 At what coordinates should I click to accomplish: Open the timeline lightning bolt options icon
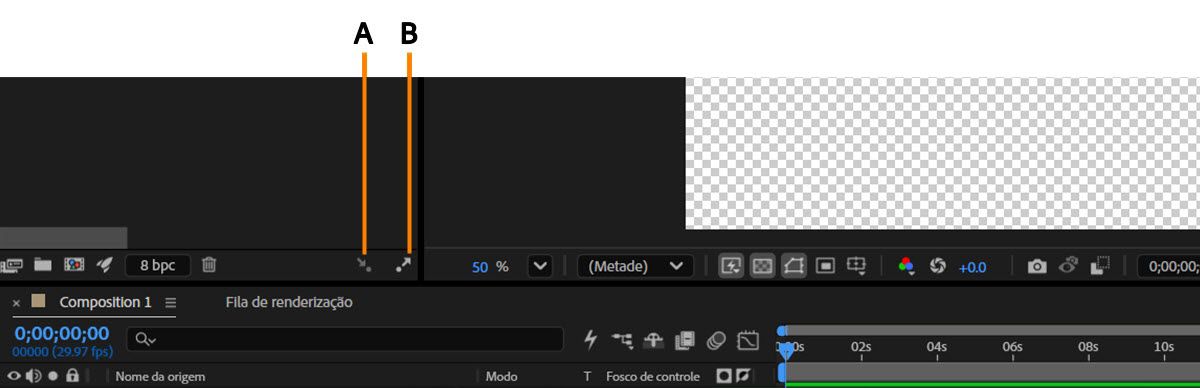pos(590,341)
